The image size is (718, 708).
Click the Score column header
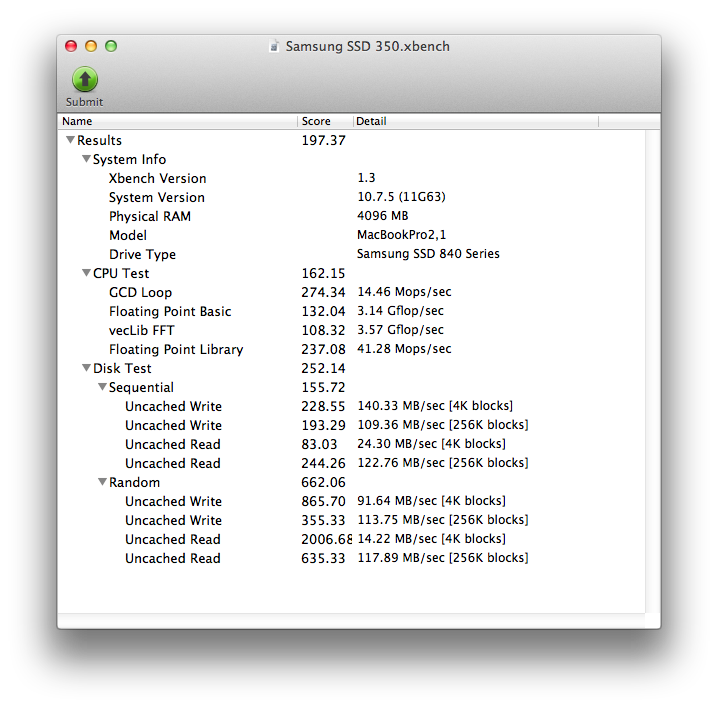tap(325, 121)
